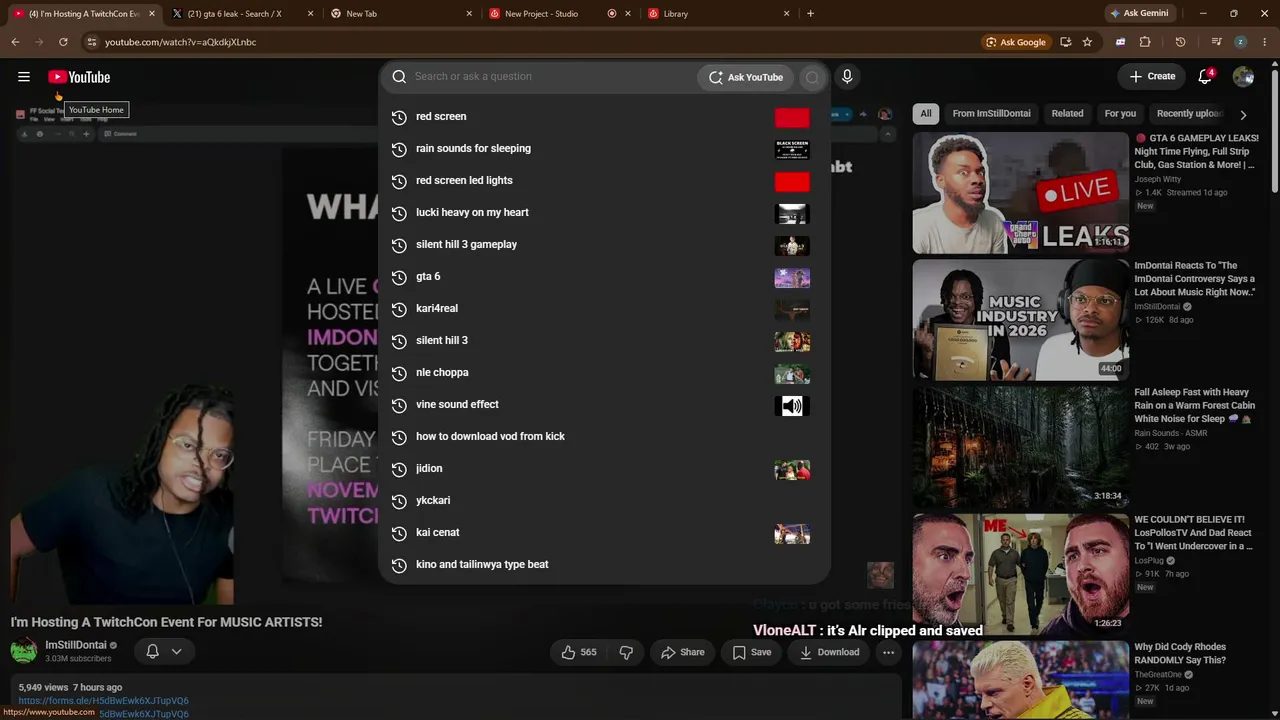Screen dimensions: 1280x720
Task: Click the history clock icon beside 'silent hill 3'
Action: [399, 341]
